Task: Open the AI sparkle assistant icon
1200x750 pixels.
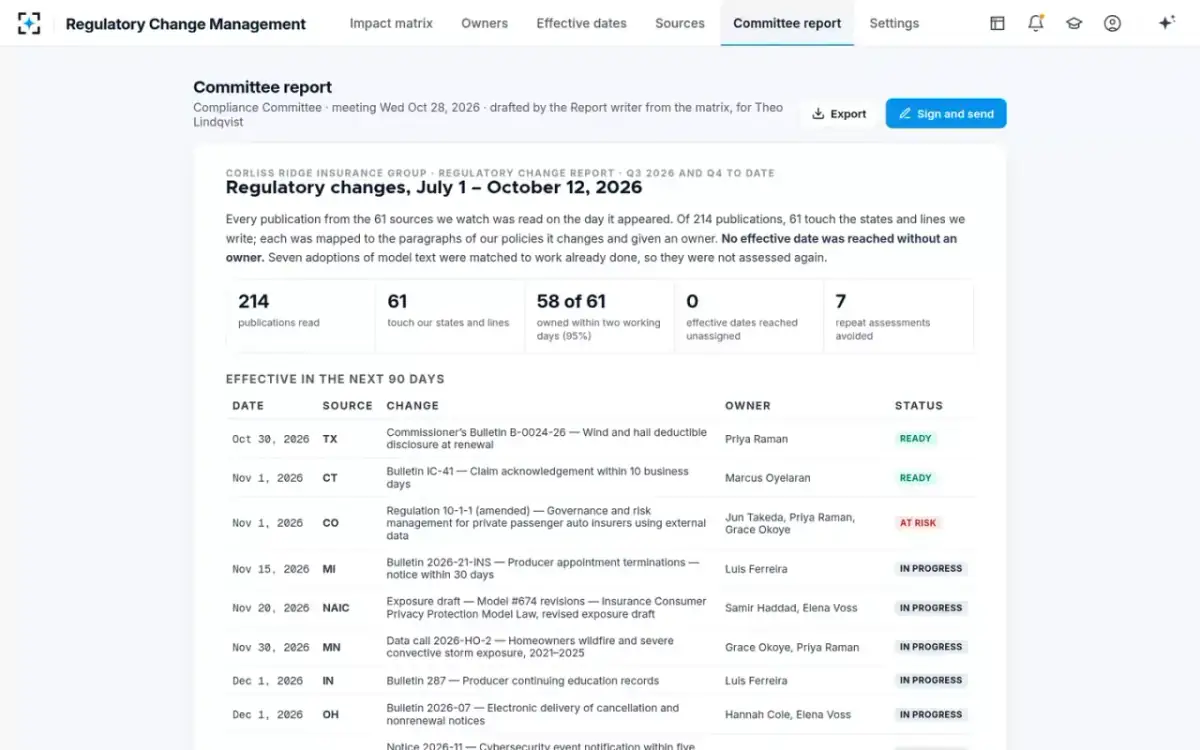Action: click(1166, 23)
